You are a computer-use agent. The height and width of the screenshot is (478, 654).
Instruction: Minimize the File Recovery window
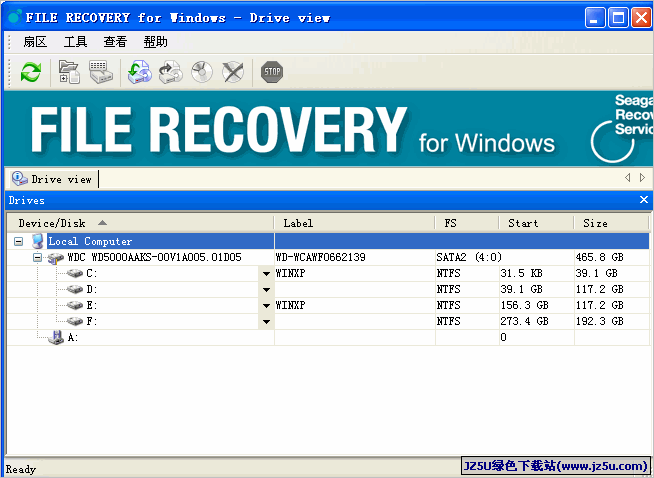[x=595, y=18]
